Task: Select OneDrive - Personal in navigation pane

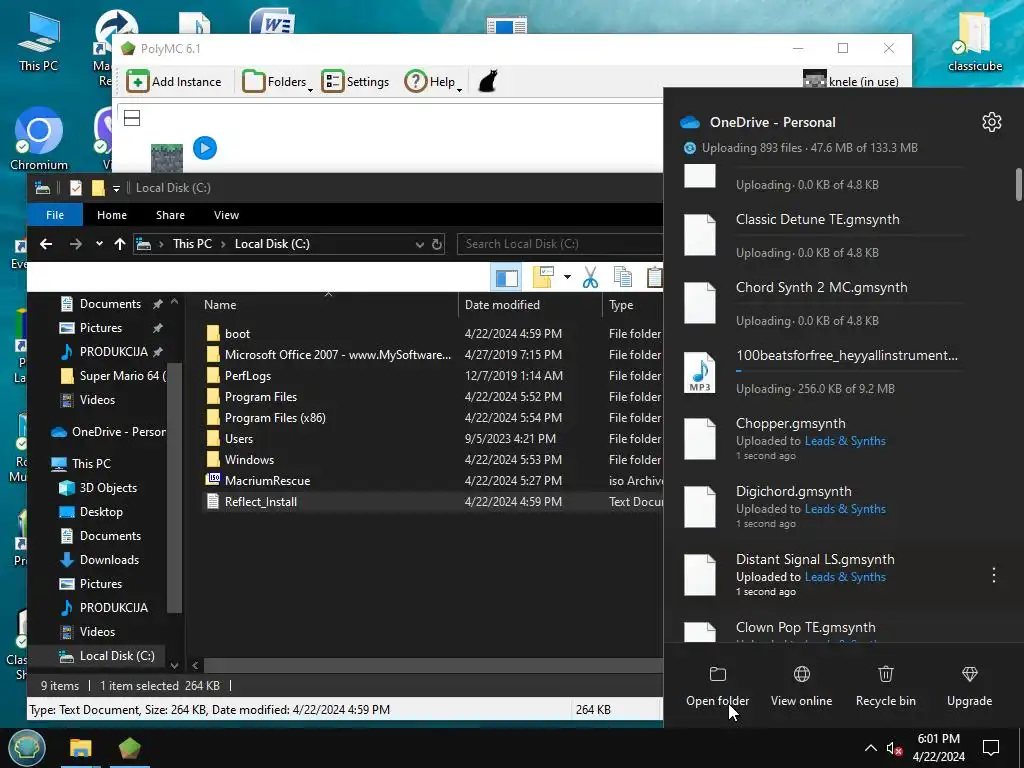Action: [108, 432]
